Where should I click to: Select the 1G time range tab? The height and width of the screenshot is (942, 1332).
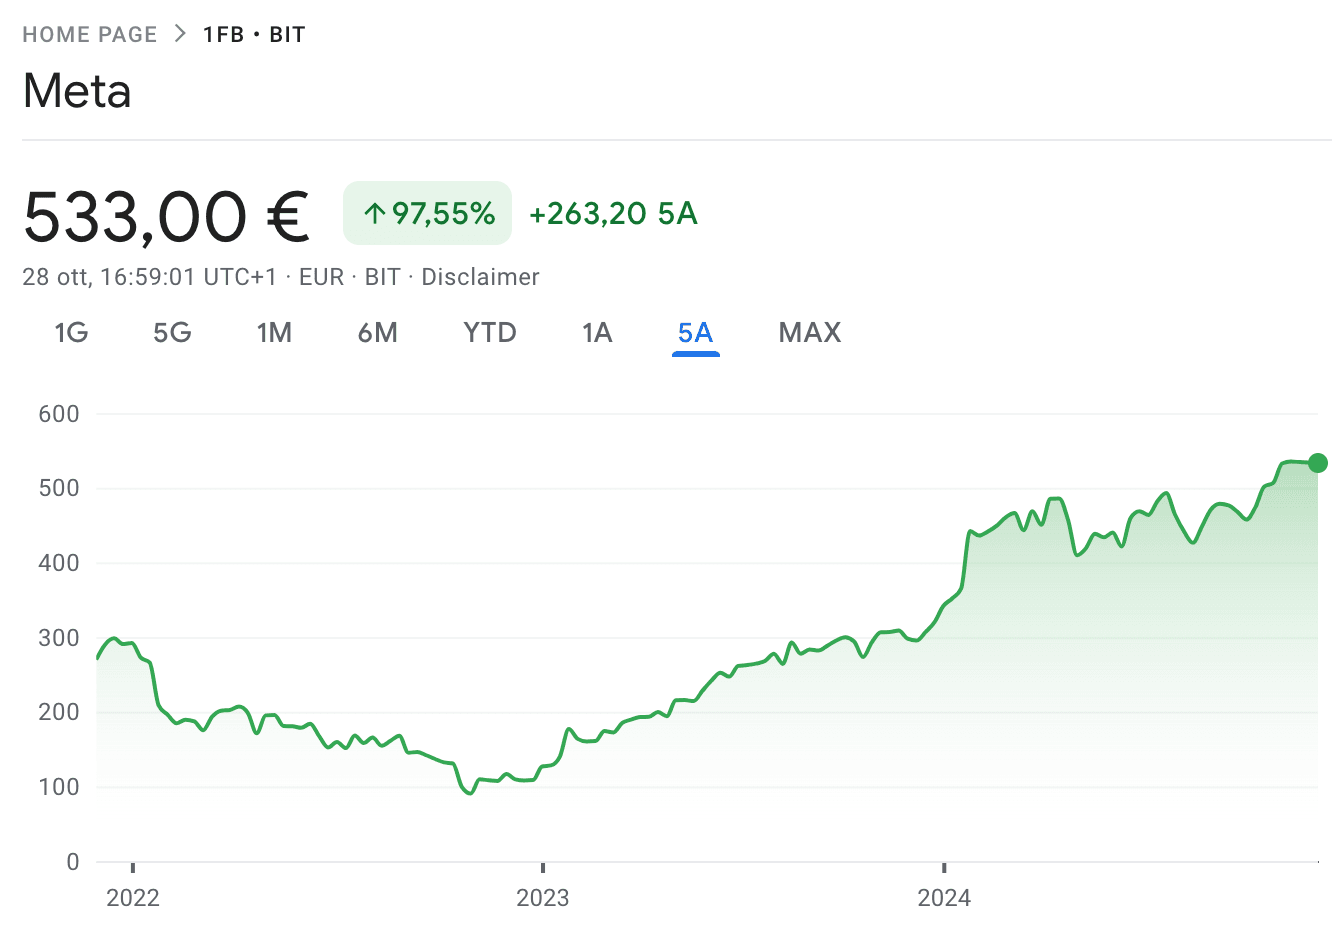click(71, 332)
